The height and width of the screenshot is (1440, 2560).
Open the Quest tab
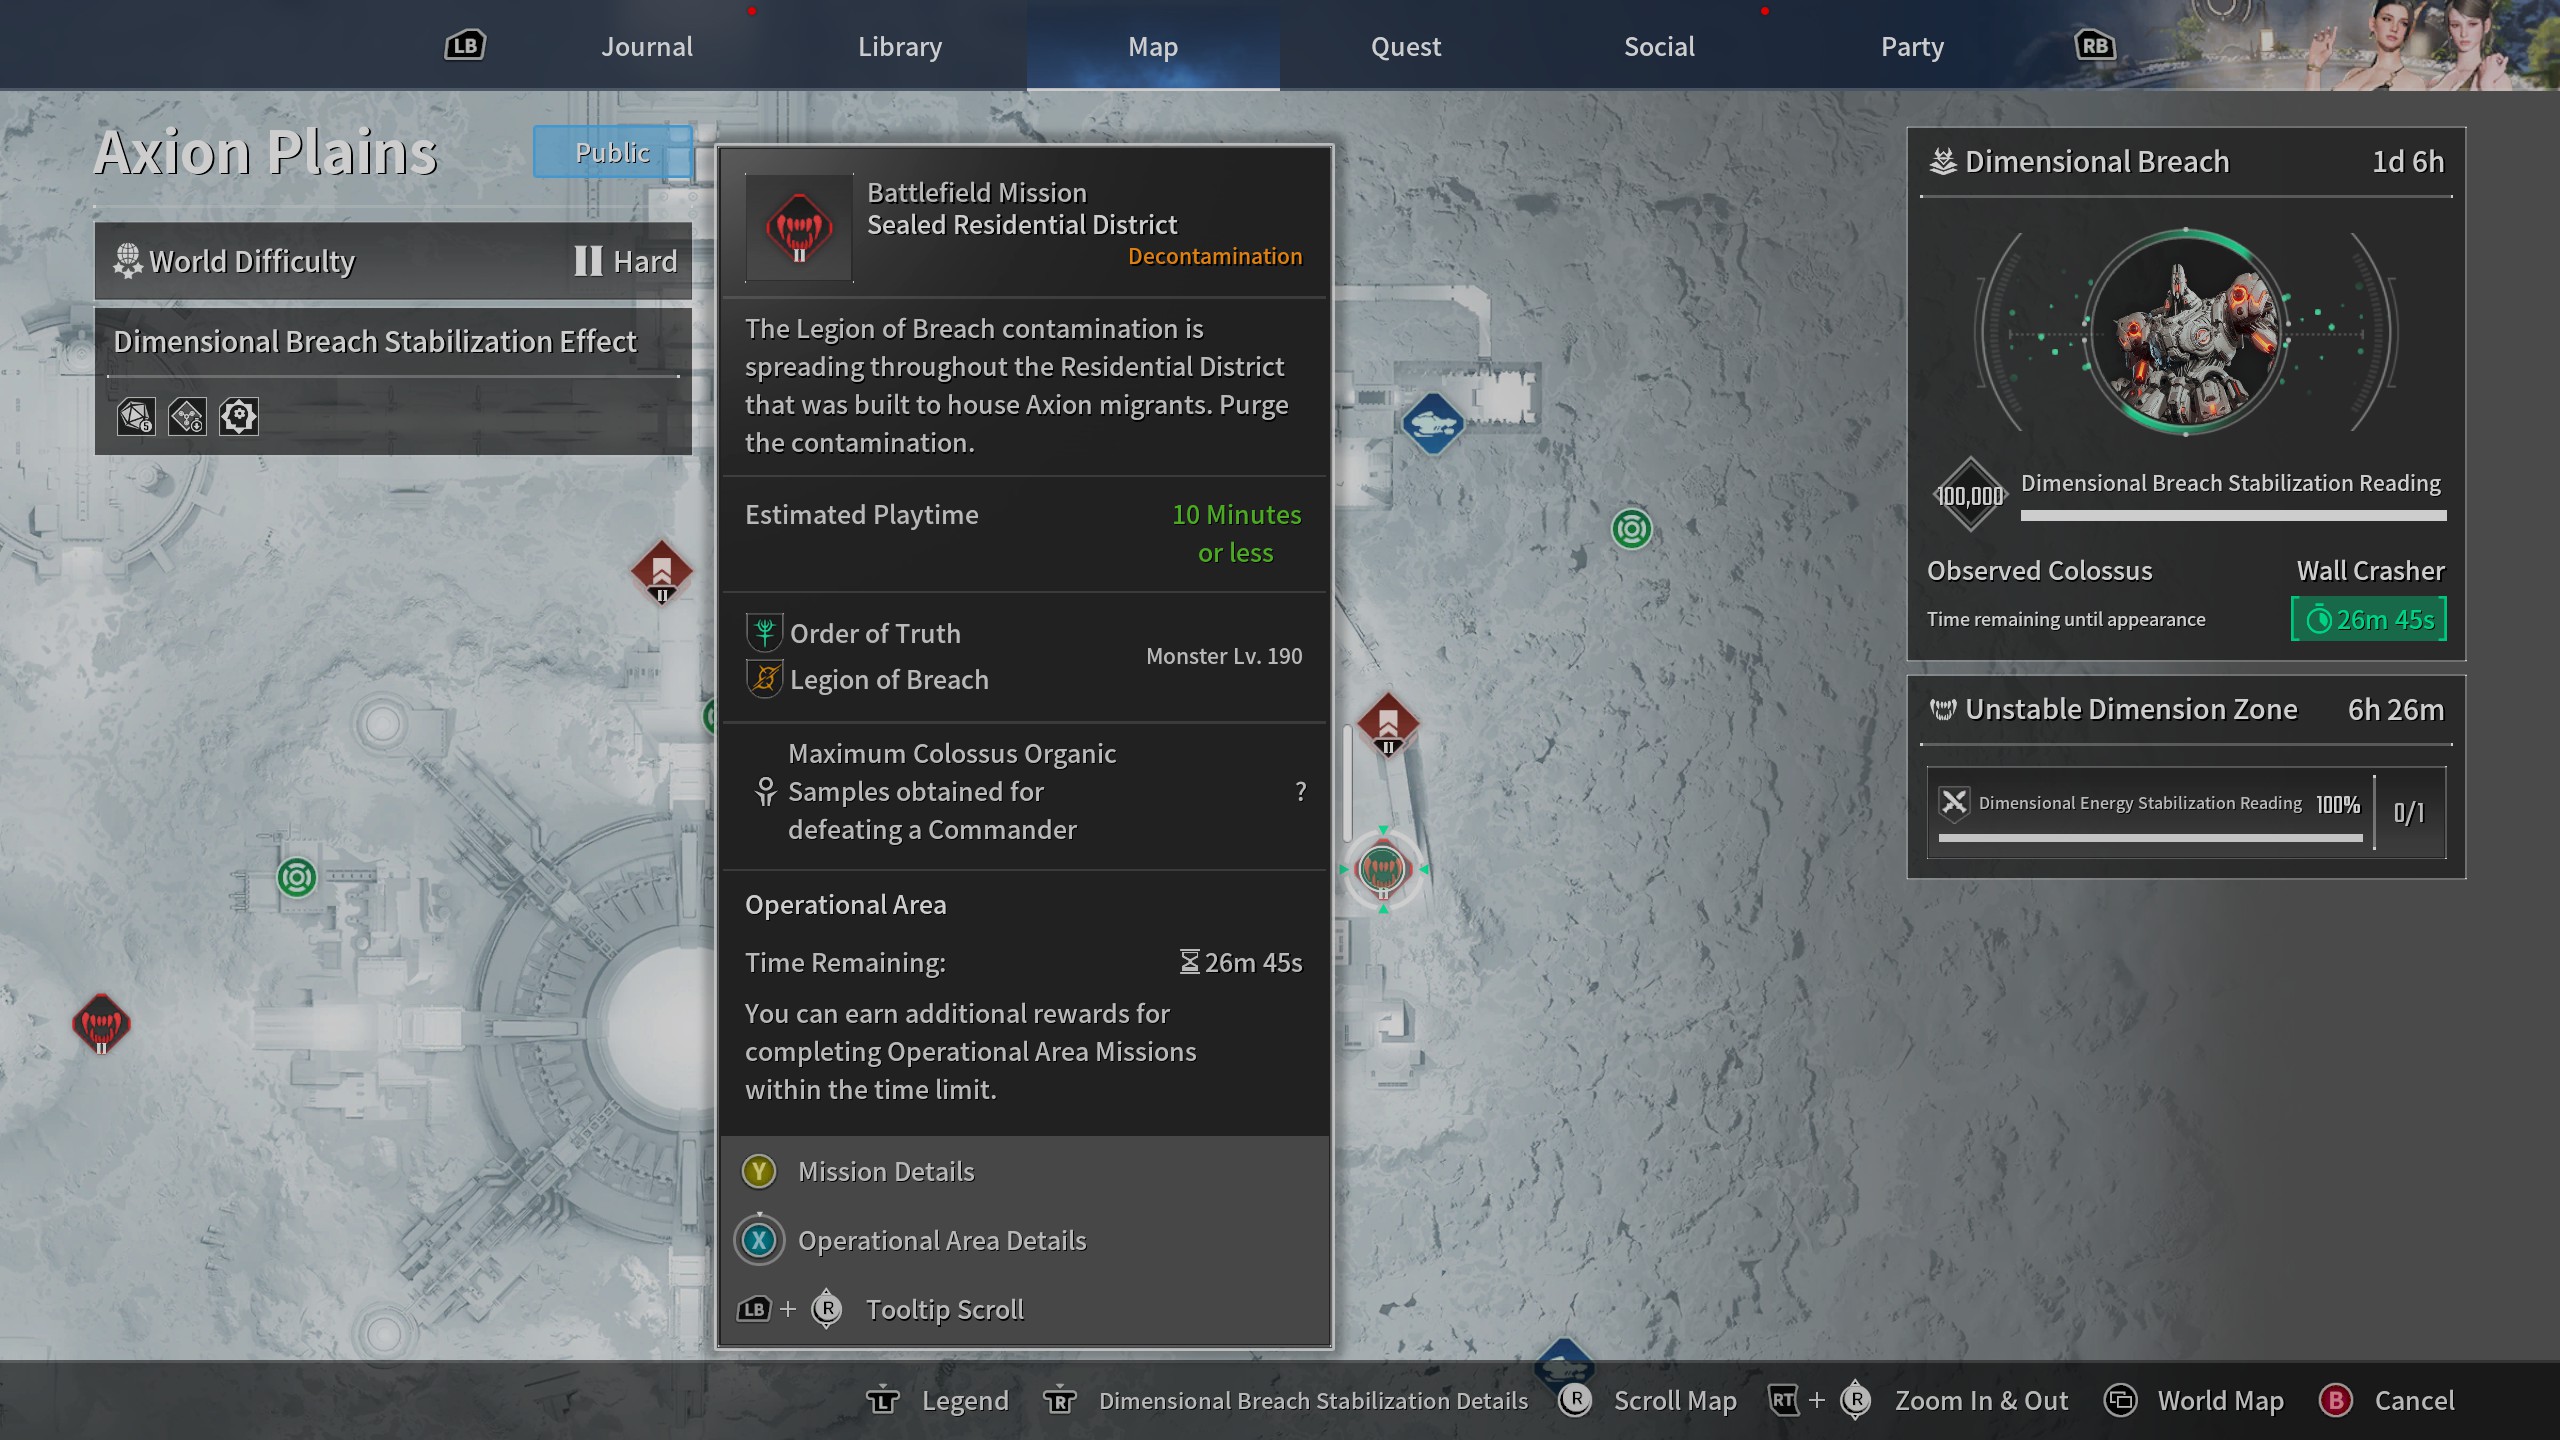pos(1405,47)
